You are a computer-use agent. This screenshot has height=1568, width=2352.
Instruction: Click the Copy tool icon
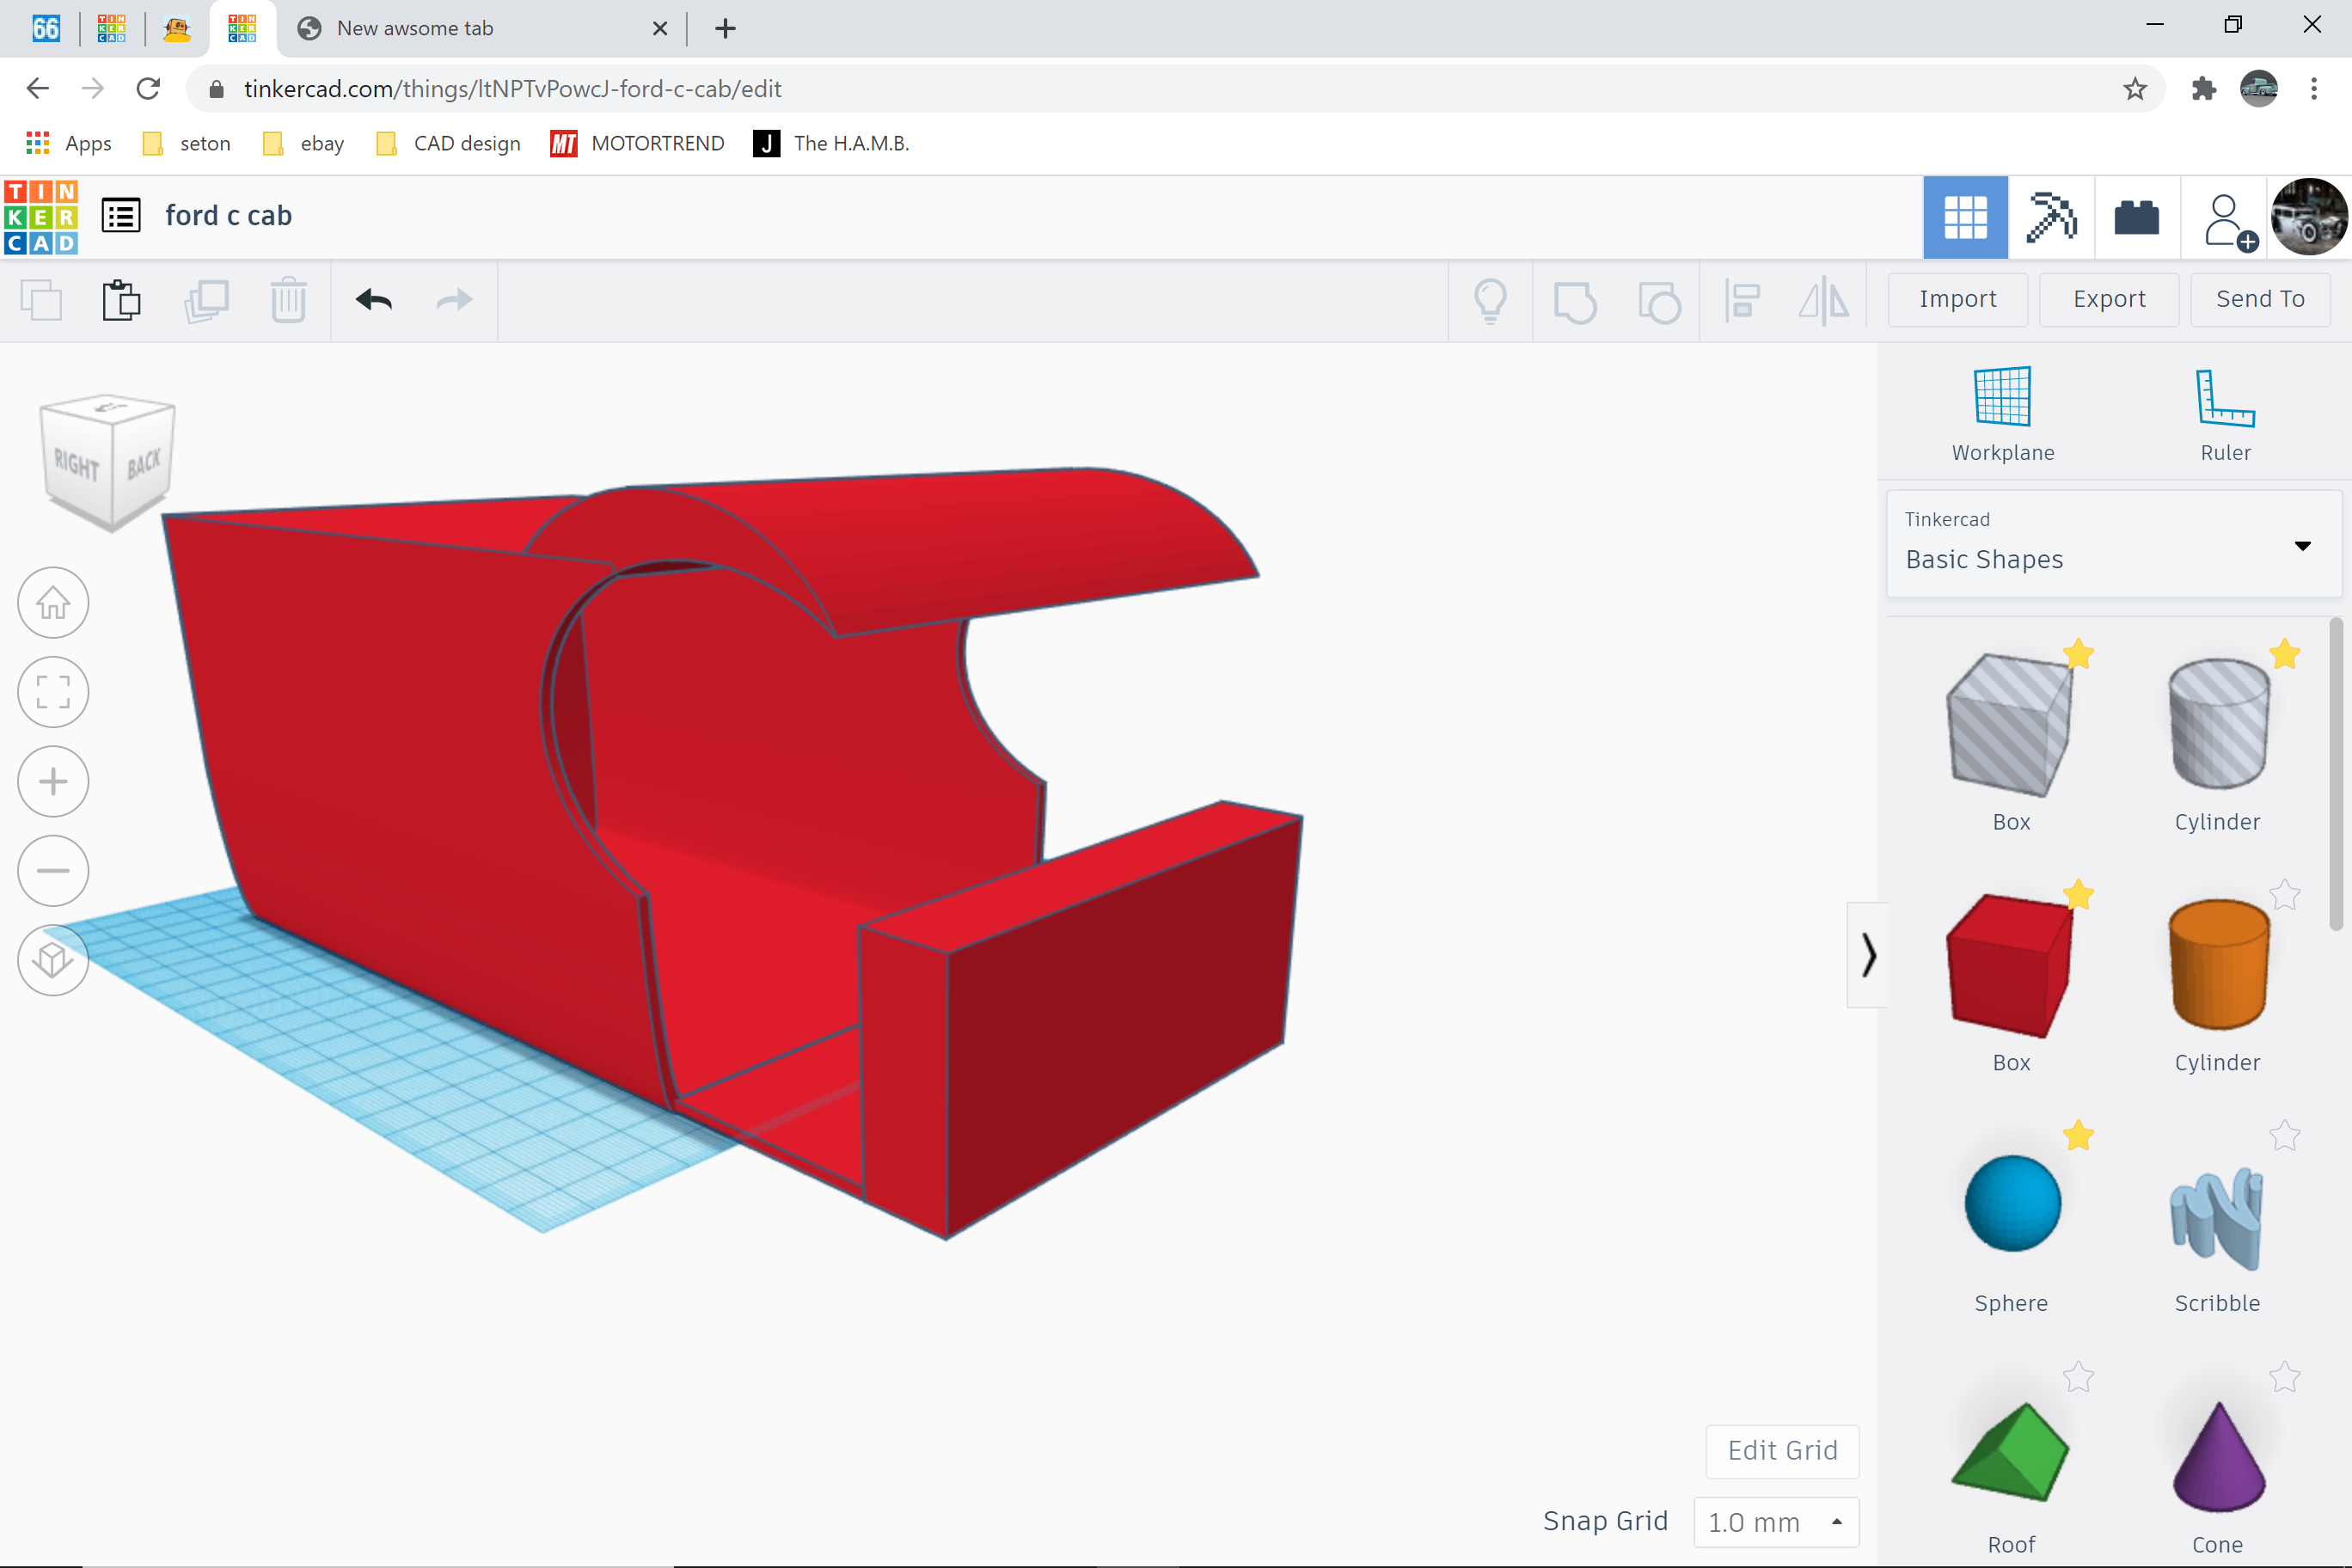(41, 300)
